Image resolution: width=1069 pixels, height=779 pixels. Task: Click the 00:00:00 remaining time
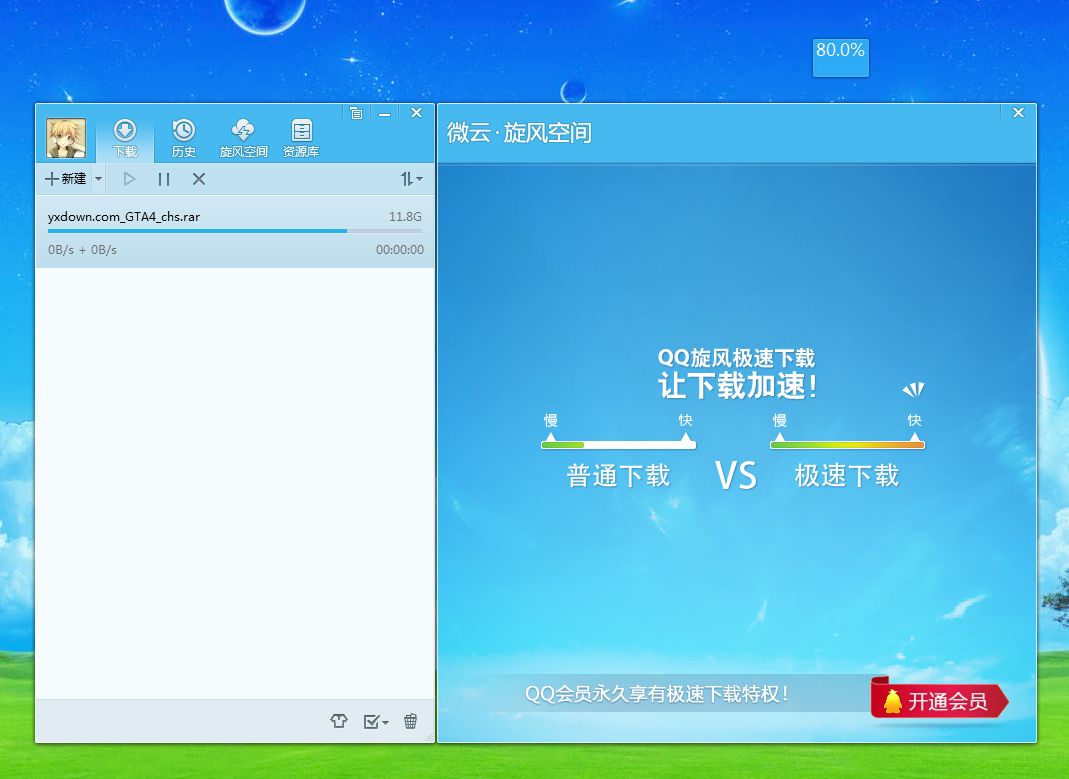coord(400,250)
